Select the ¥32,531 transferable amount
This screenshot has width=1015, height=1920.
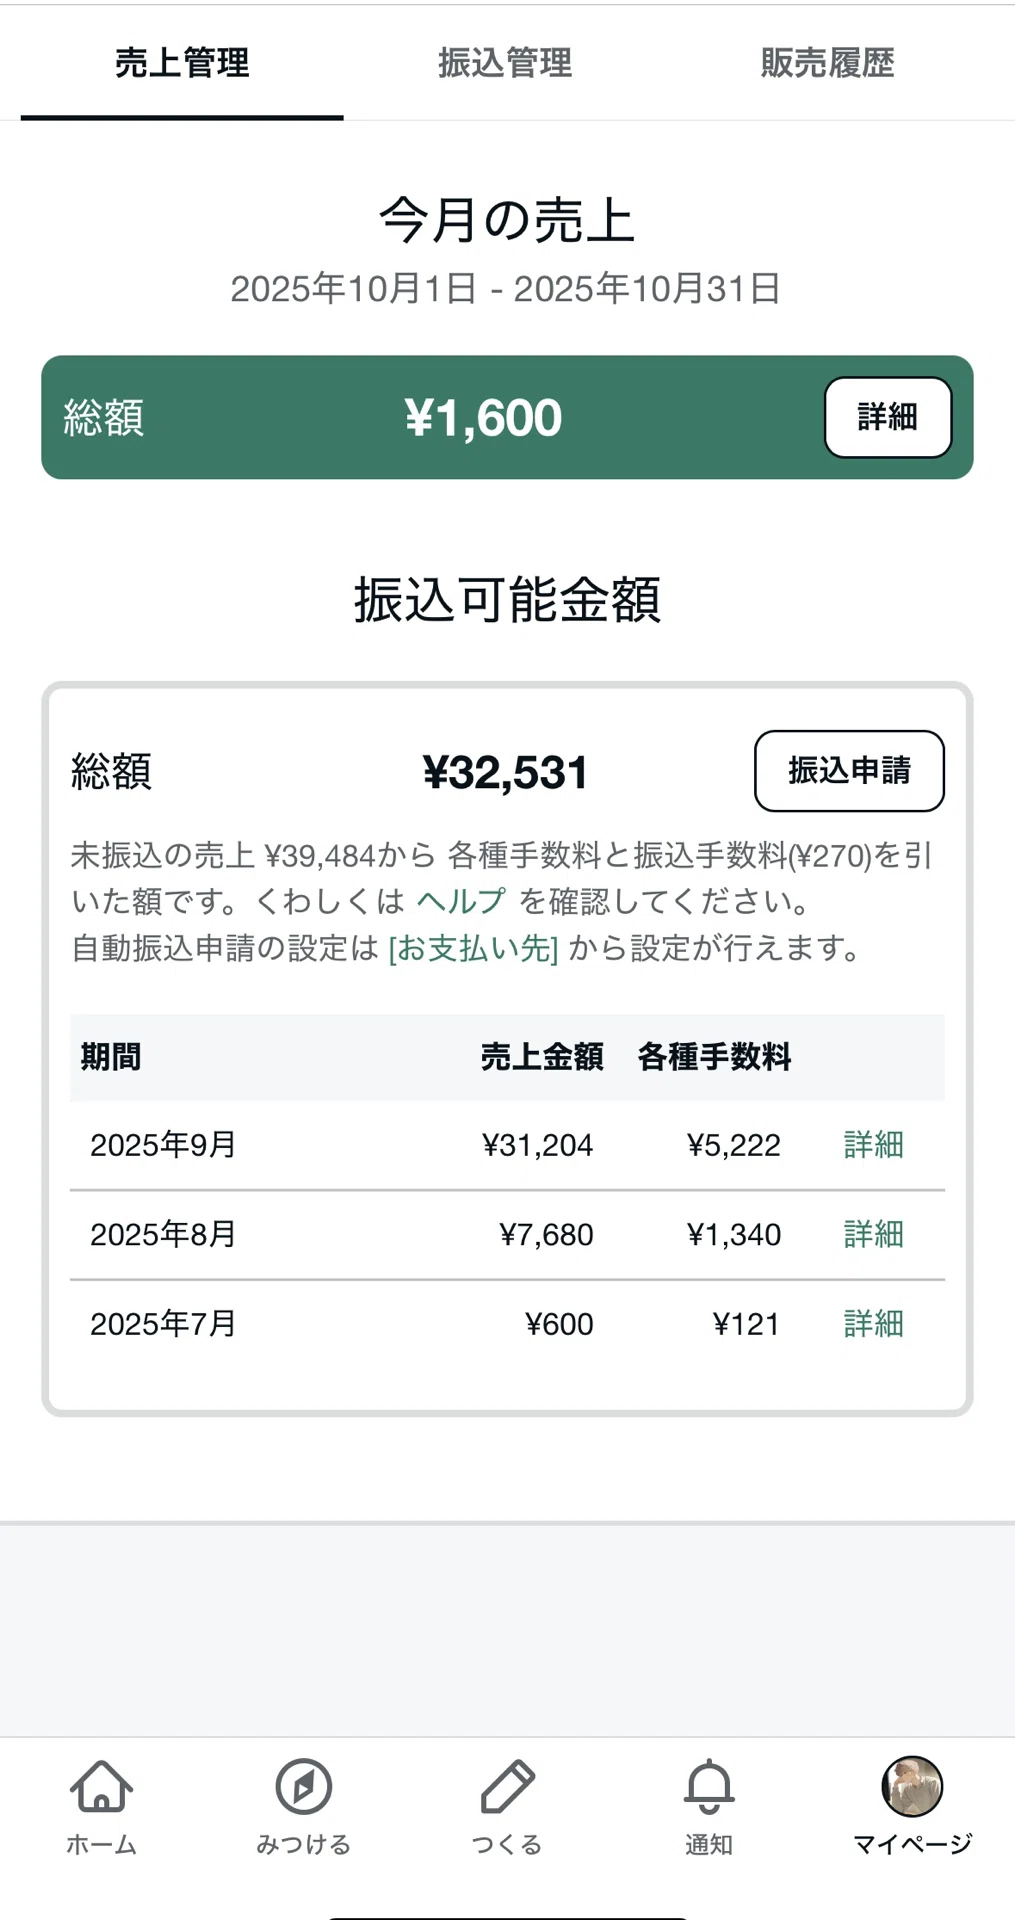(505, 772)
